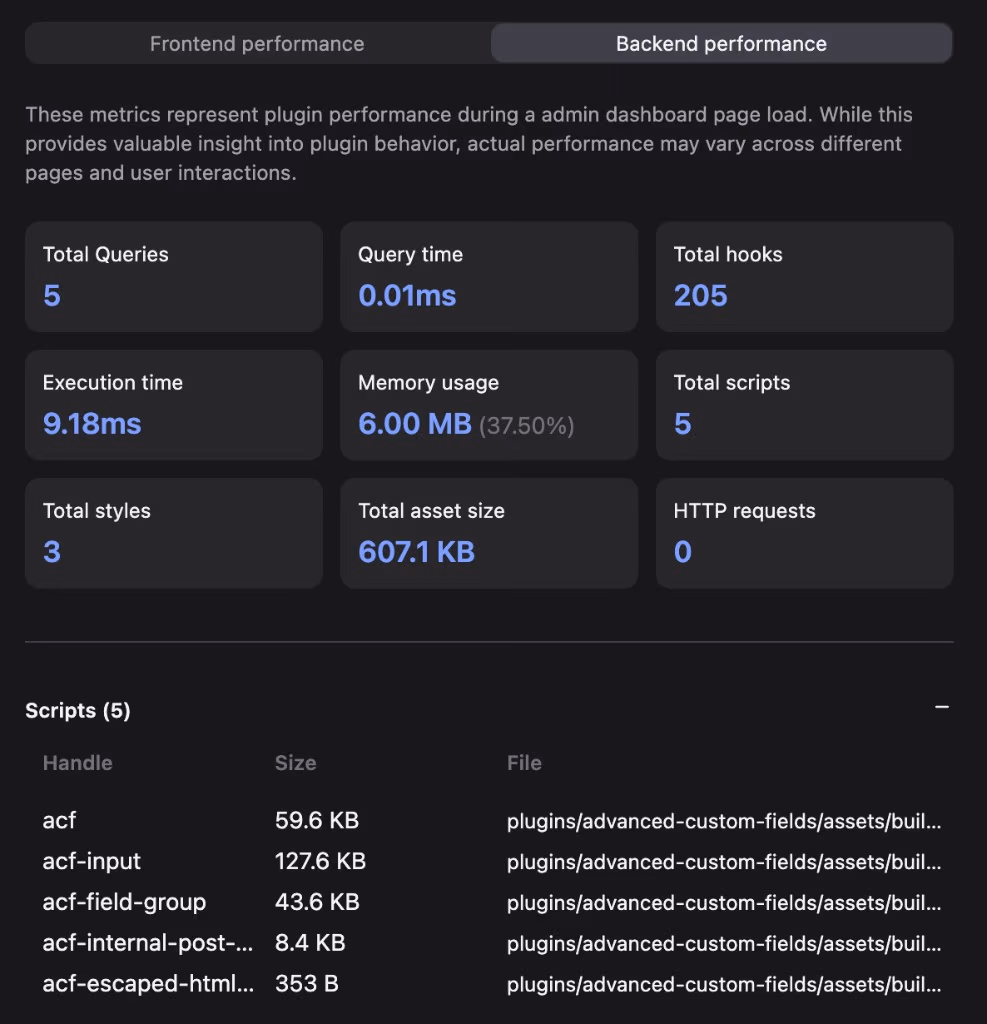Click the acf script row handle
This screenshot has width=987, height=1024.
59,820
